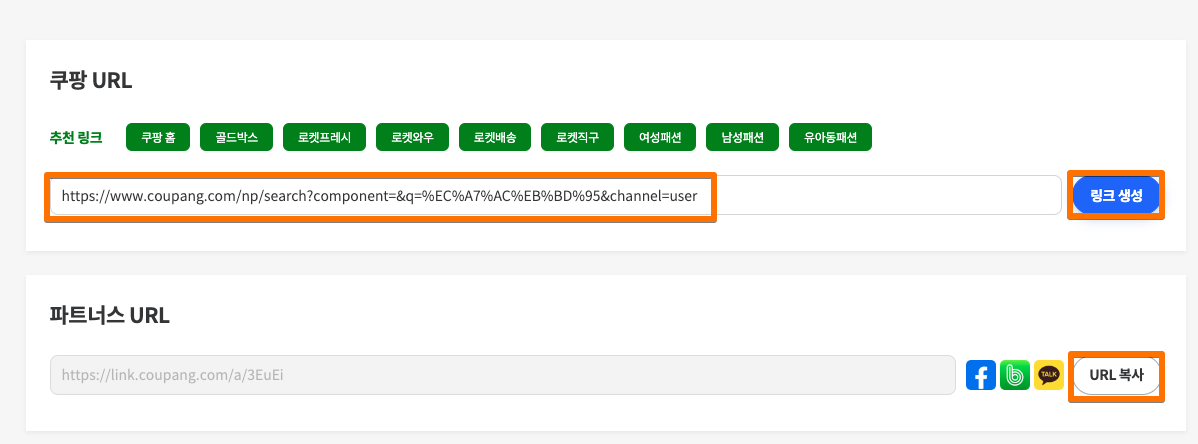
Task: Choose the 로켓배송 recommended link
Action: tap(495, 138)
